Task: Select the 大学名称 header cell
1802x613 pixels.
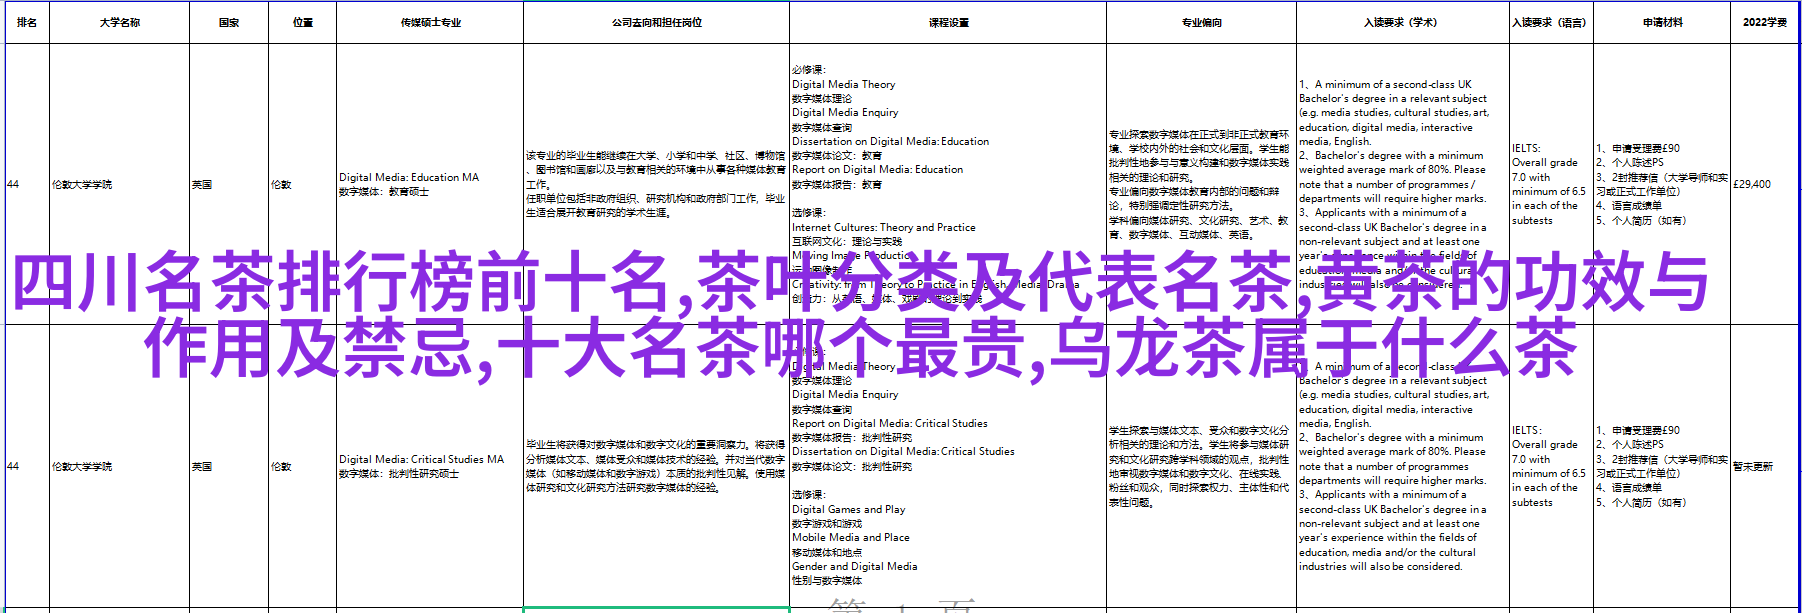Action: 119,22
